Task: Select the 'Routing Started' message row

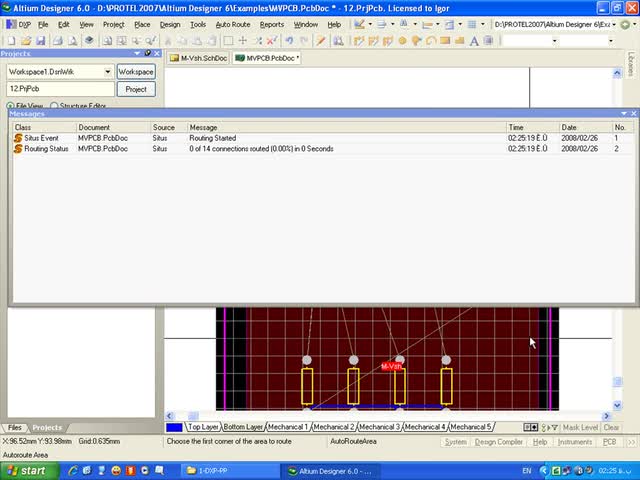Action: point(322,138)
